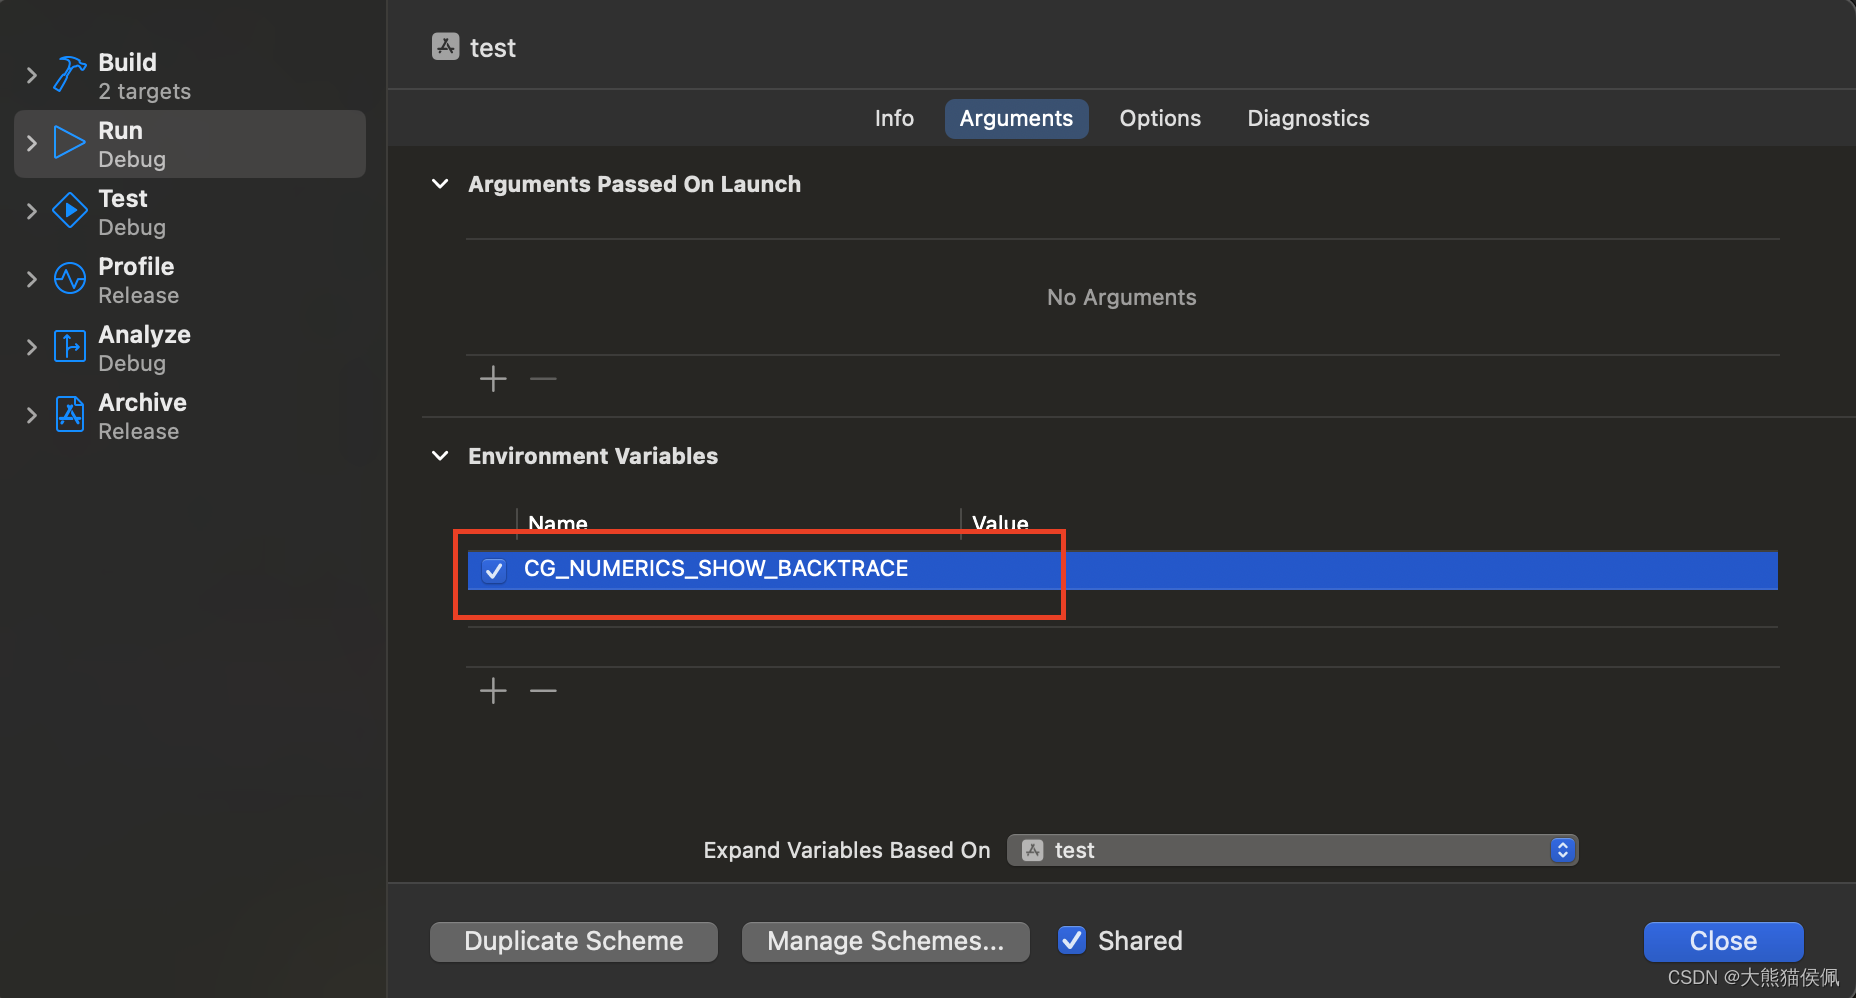1856x998 pixels.
Task: Expand the Archive section chevron
Action: (31, 415)
